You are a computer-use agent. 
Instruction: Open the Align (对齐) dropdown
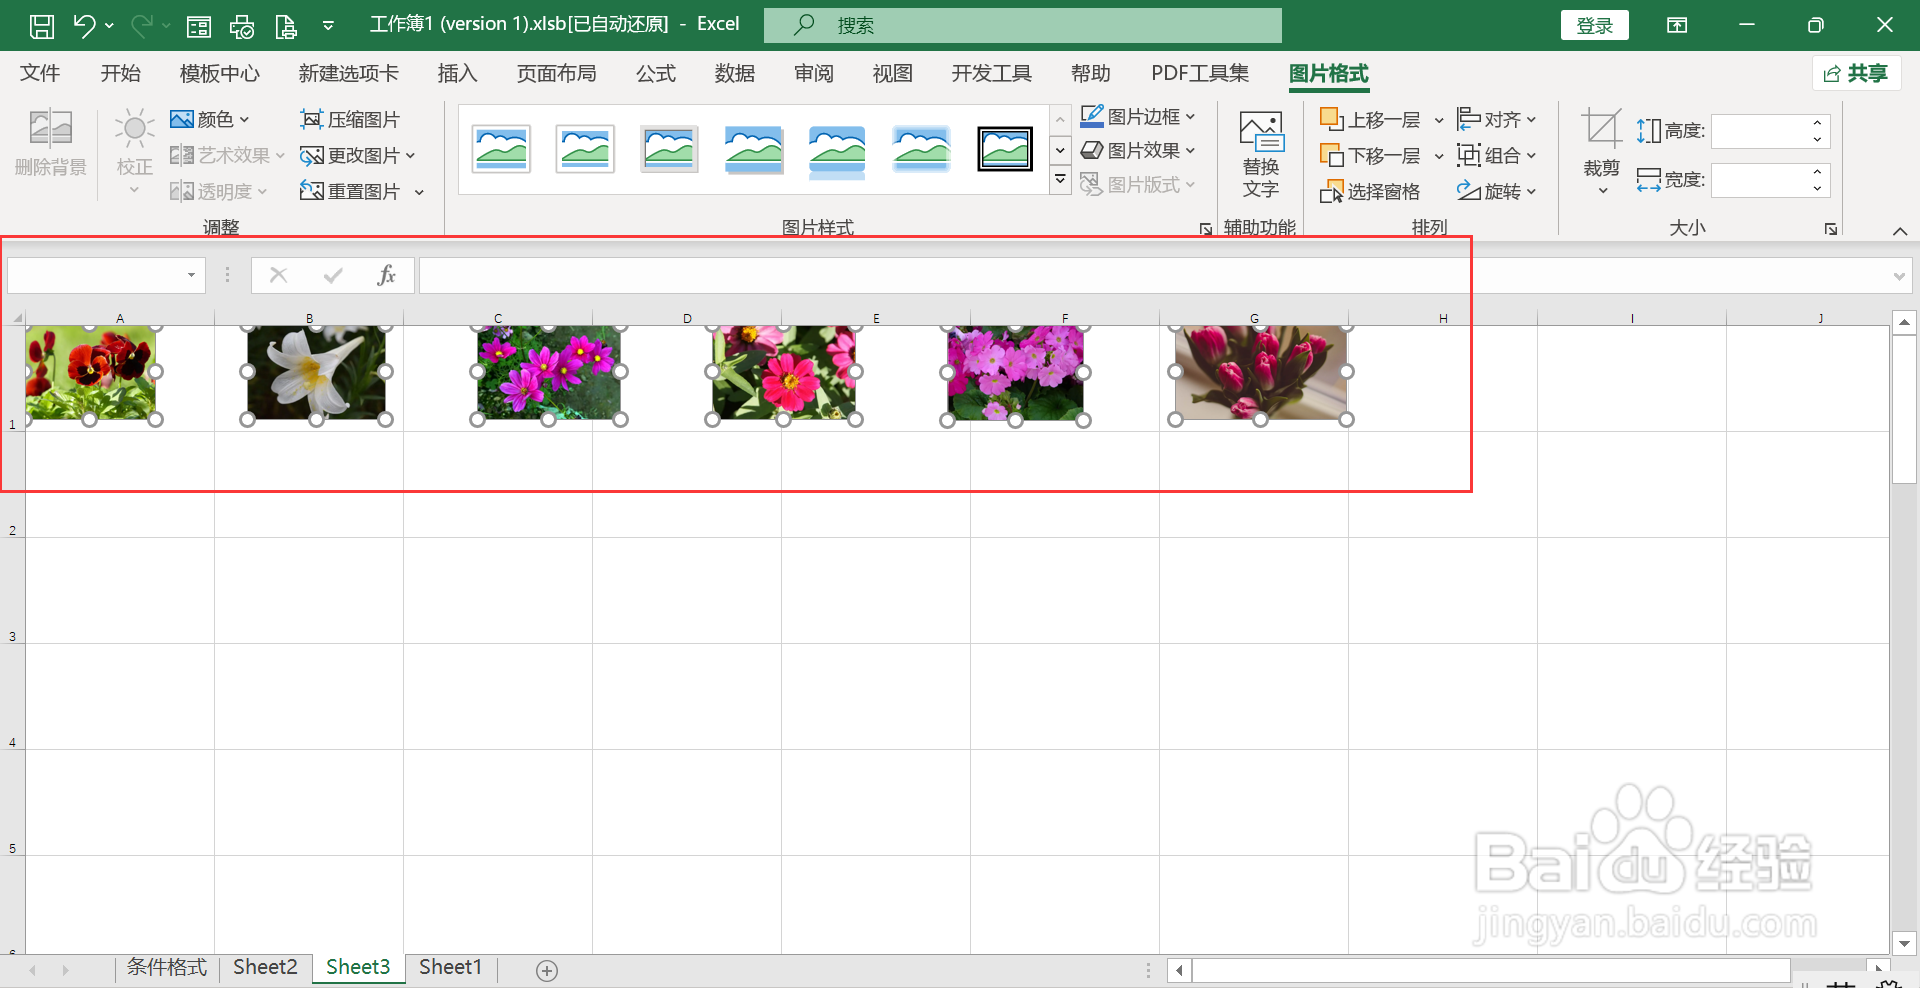click(x=1496, y=119)
